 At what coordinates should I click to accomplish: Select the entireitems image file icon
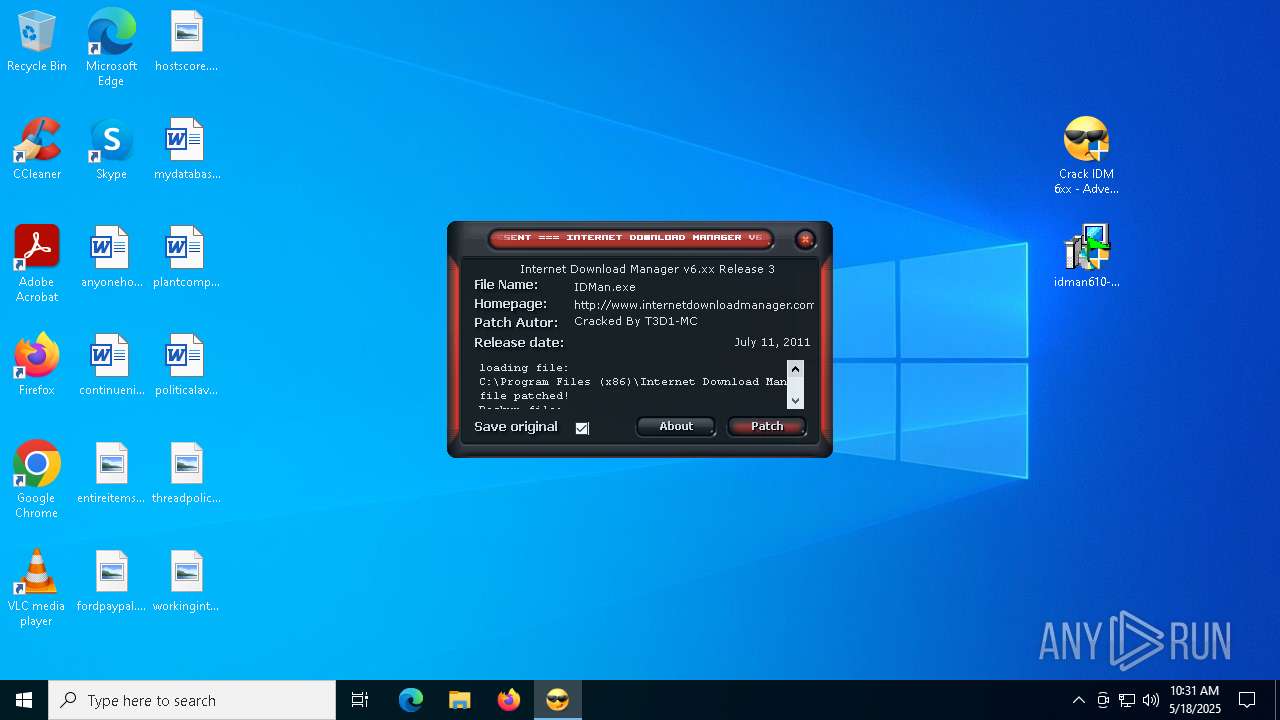(x=111, y=474)
